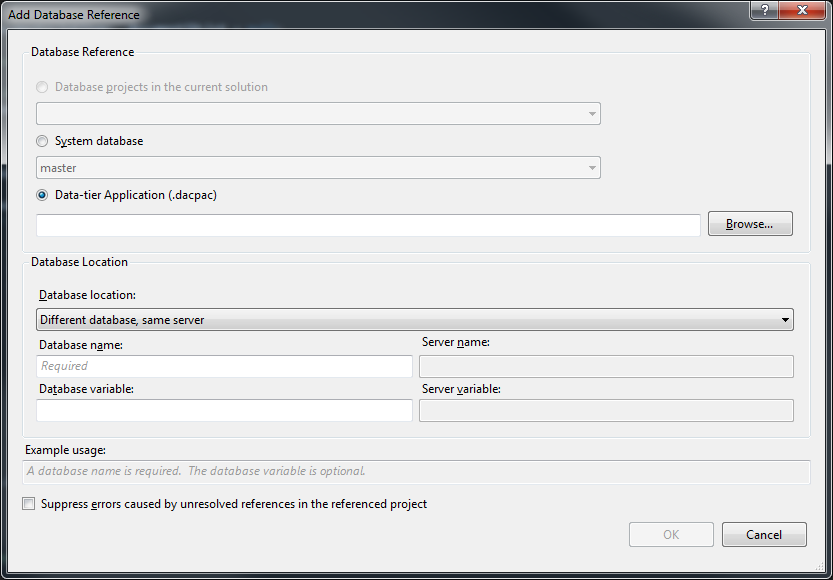Click into the Database variable text box
The image size is (833, 580).
point(224,410)
